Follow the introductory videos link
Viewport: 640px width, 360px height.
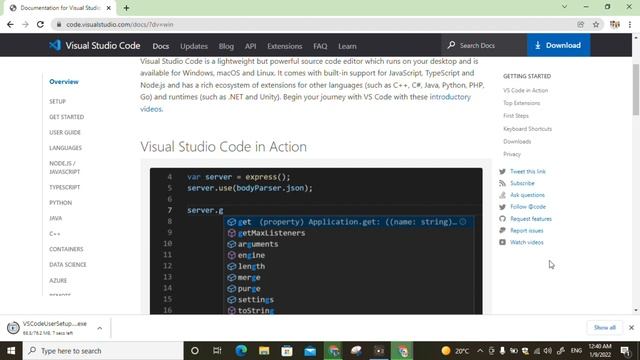click(305, 103)
